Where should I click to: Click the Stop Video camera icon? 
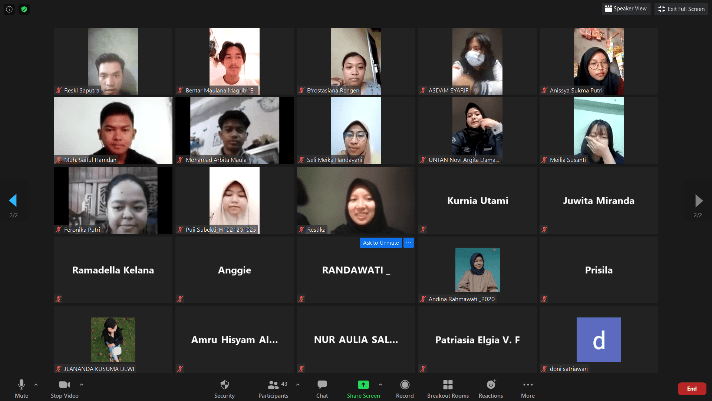(64, 385)
